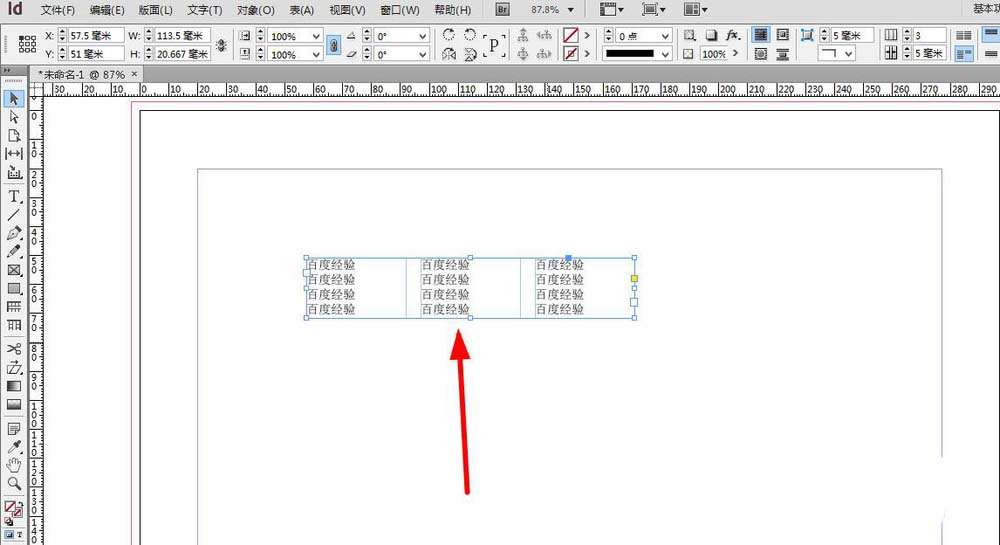Viewport: 1000px width, 545px height.
Task: Open the View Options dropdown
Action: tap(612, 10)
